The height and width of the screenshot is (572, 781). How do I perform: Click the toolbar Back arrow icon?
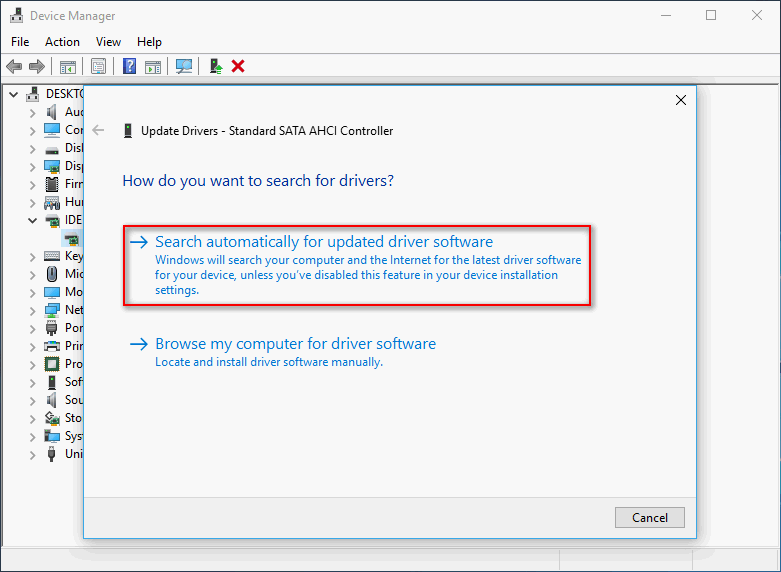14,67
